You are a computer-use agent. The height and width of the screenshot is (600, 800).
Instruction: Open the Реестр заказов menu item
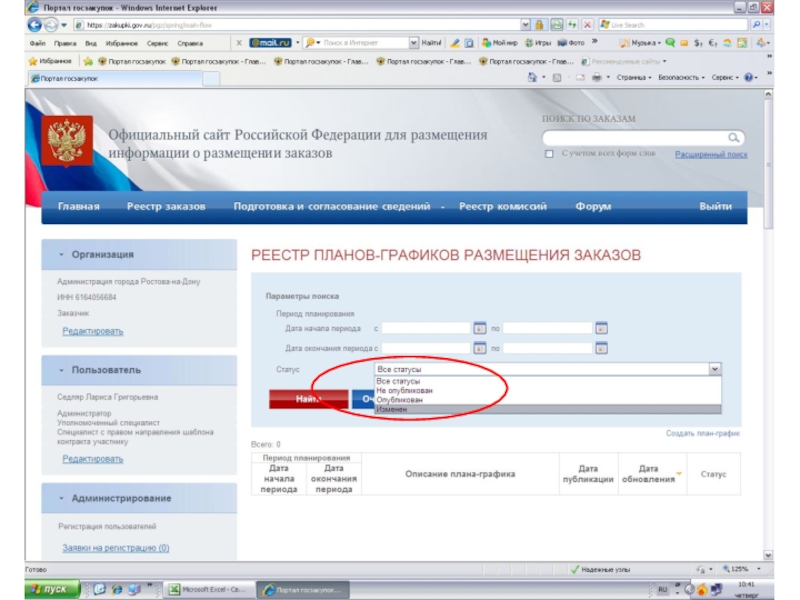[166, 207]
